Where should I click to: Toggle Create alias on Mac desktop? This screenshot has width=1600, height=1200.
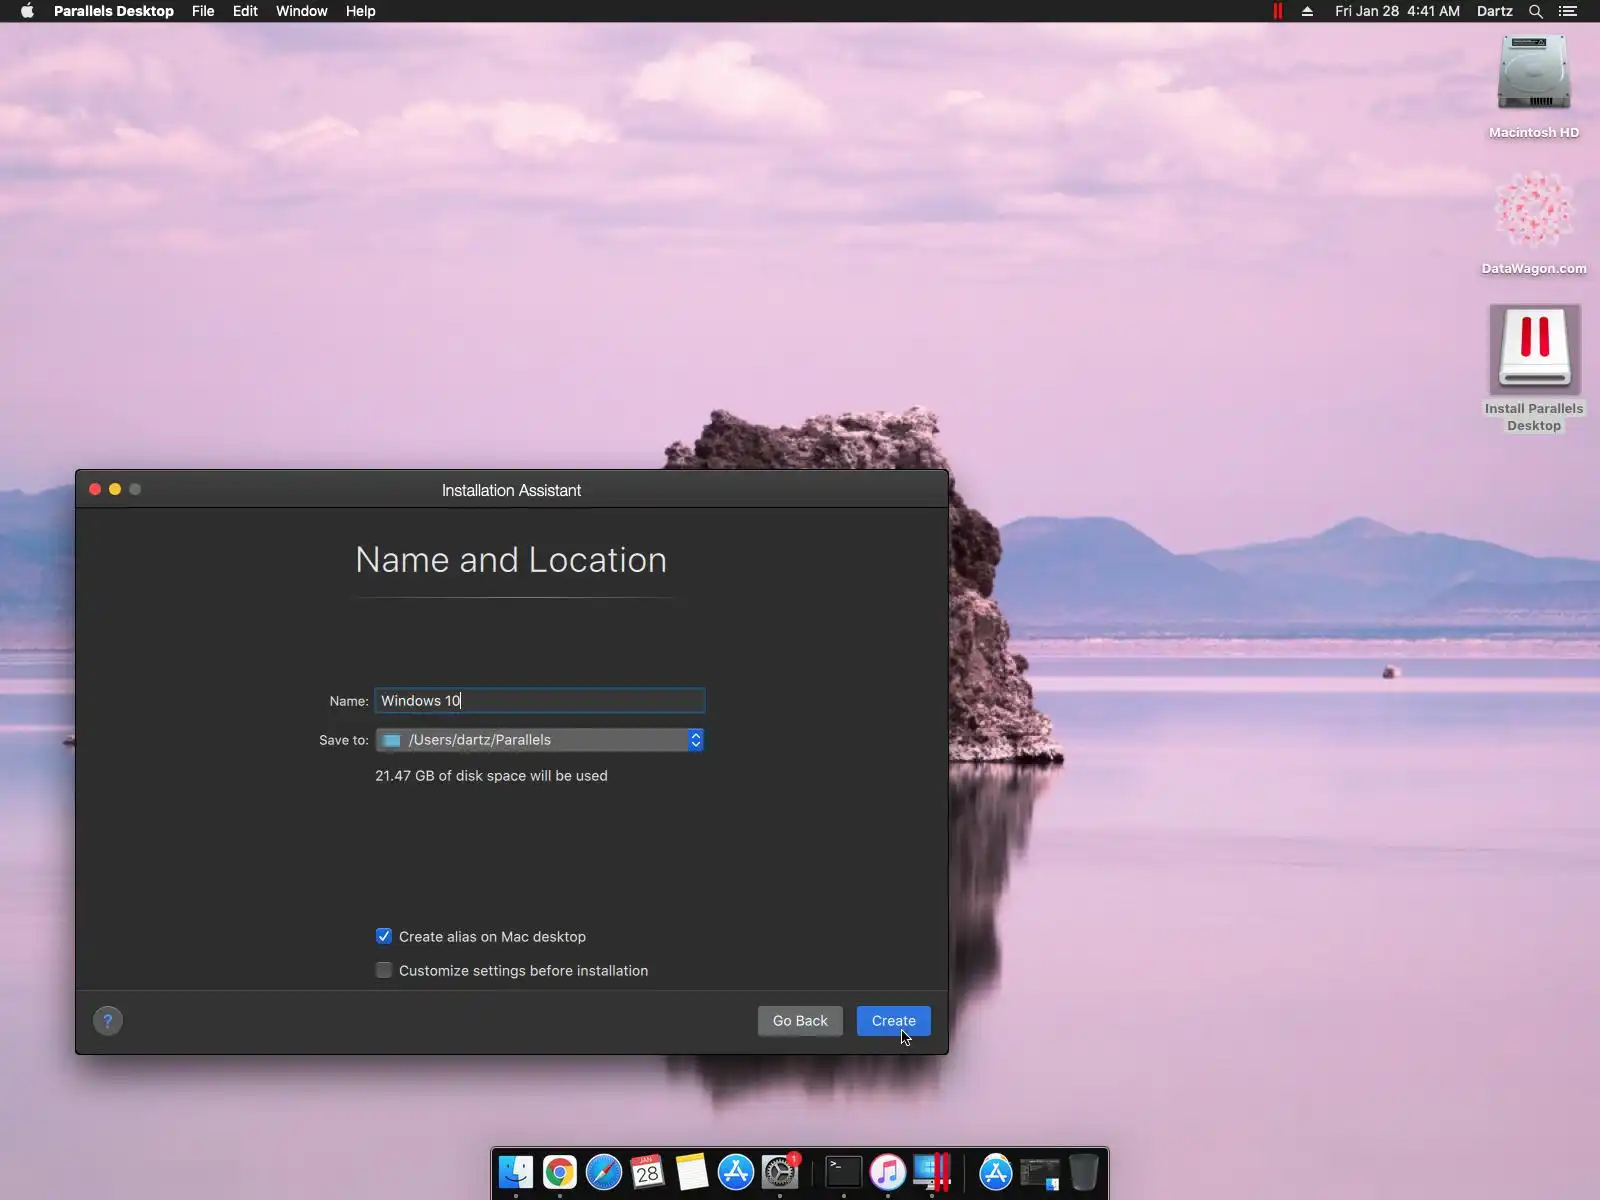tap(384, 936)
